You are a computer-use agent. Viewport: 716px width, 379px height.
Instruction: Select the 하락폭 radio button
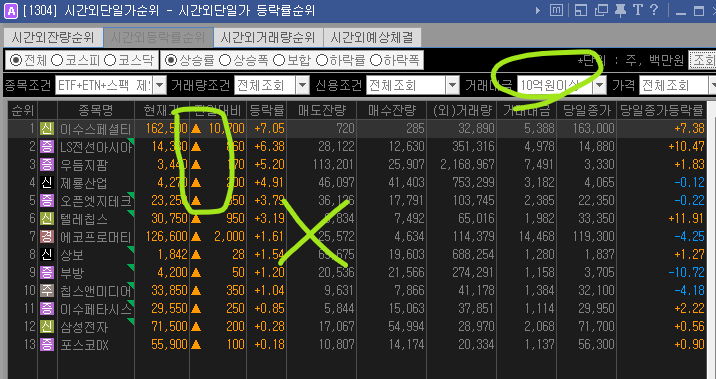375,60
